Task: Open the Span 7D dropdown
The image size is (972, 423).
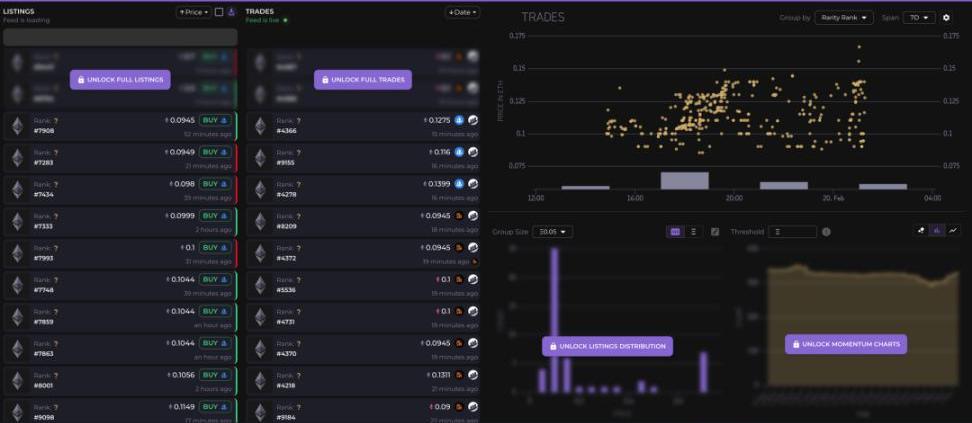Action: point(920,18)
